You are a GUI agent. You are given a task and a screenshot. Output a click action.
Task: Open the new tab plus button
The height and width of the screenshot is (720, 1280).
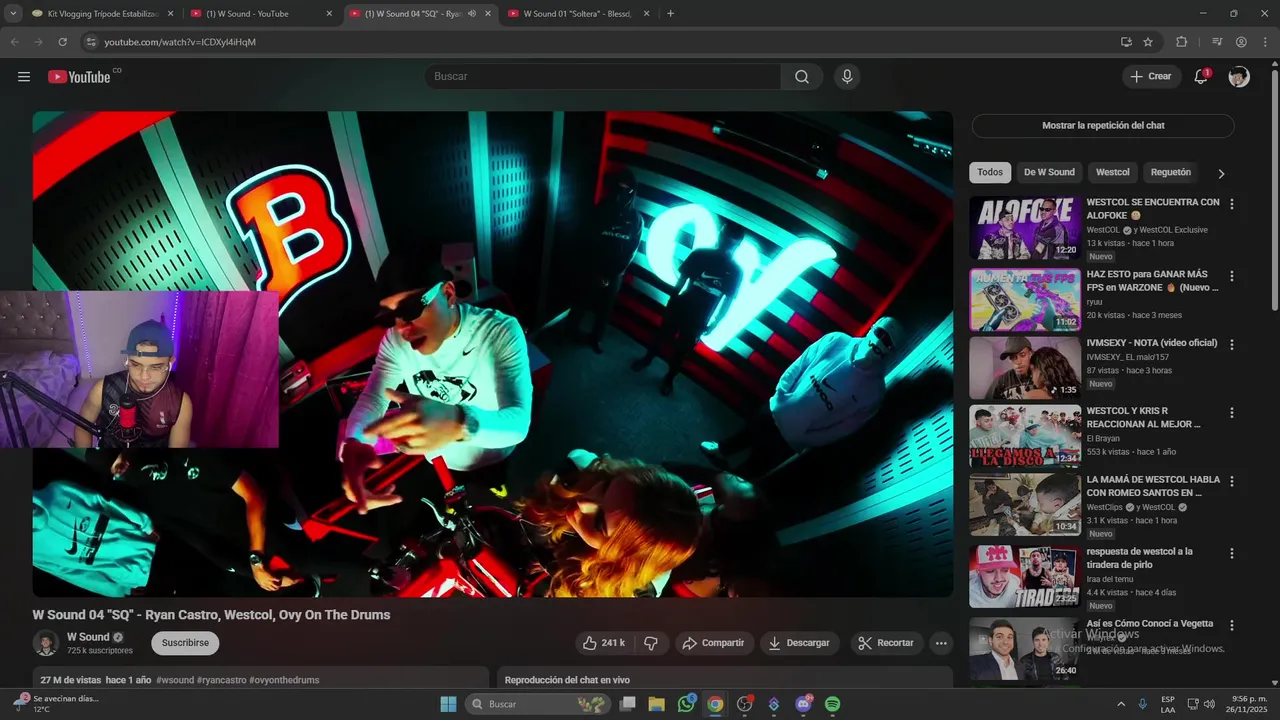[x=670, y=14]
